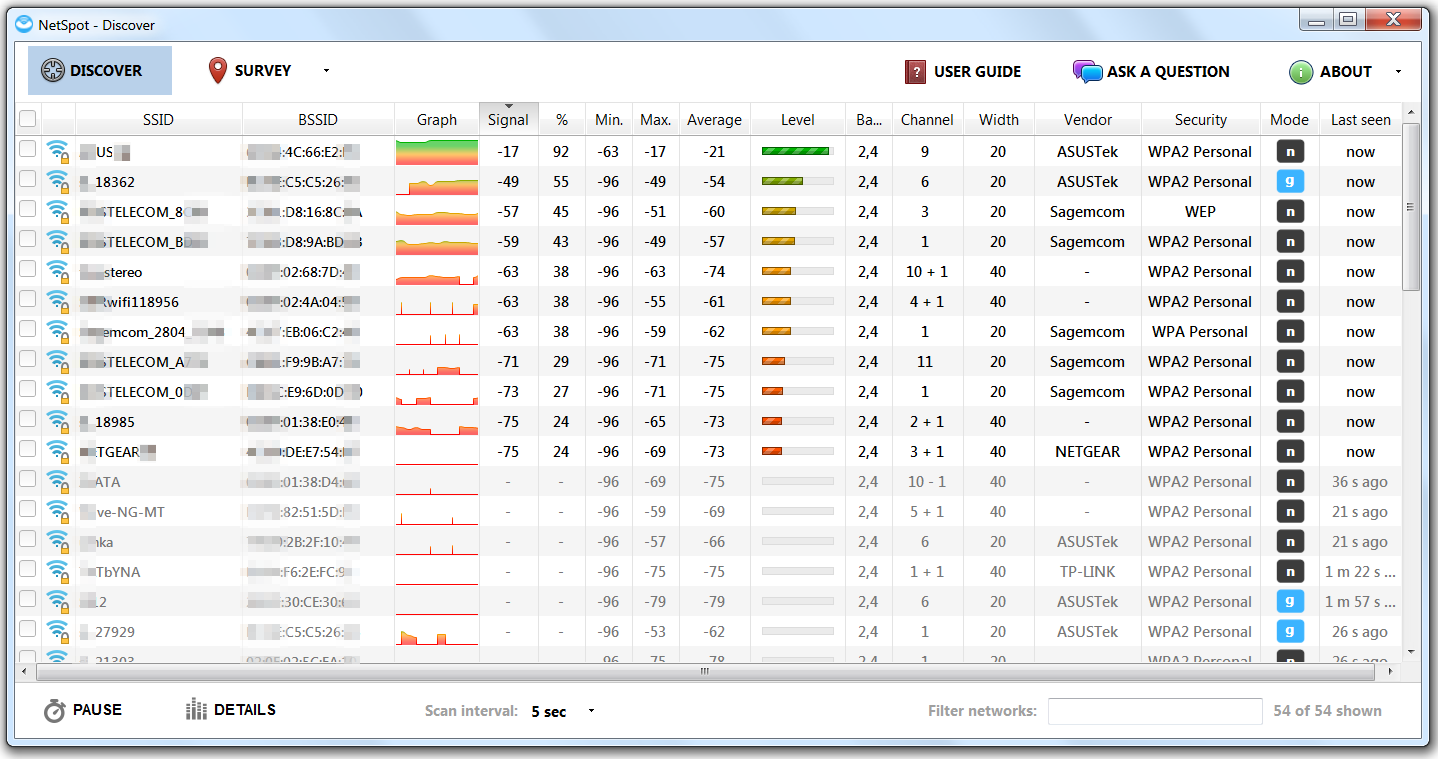Screen dimensions: 1438x759
Task: Open the Details bar chart icon
Action: (x=196, y=710)
